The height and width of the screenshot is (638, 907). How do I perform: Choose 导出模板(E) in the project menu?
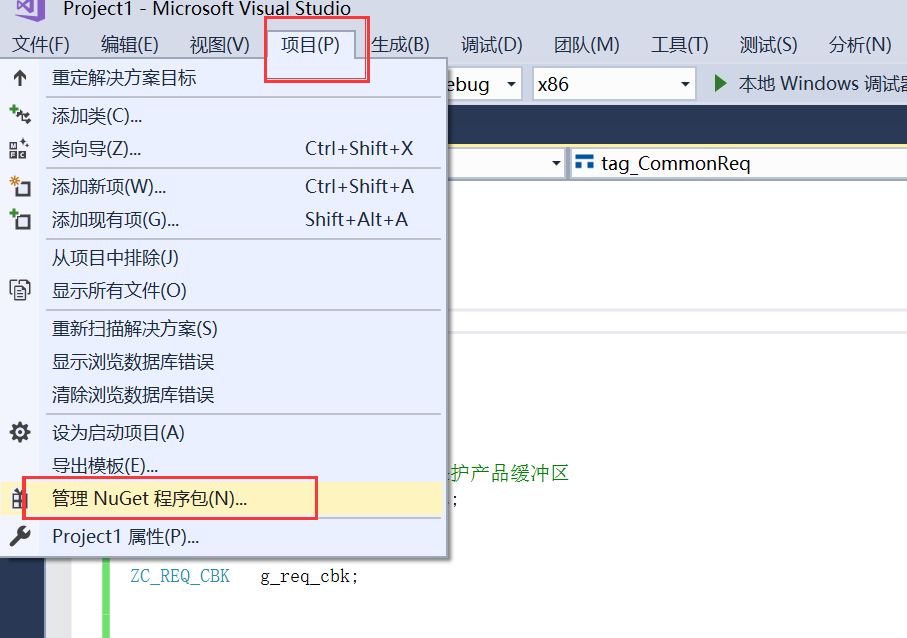pyautogui.click(x=105, y=466)
